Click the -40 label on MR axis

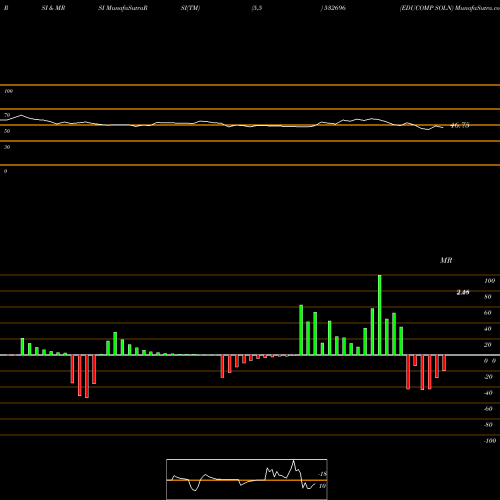point(488,393)
